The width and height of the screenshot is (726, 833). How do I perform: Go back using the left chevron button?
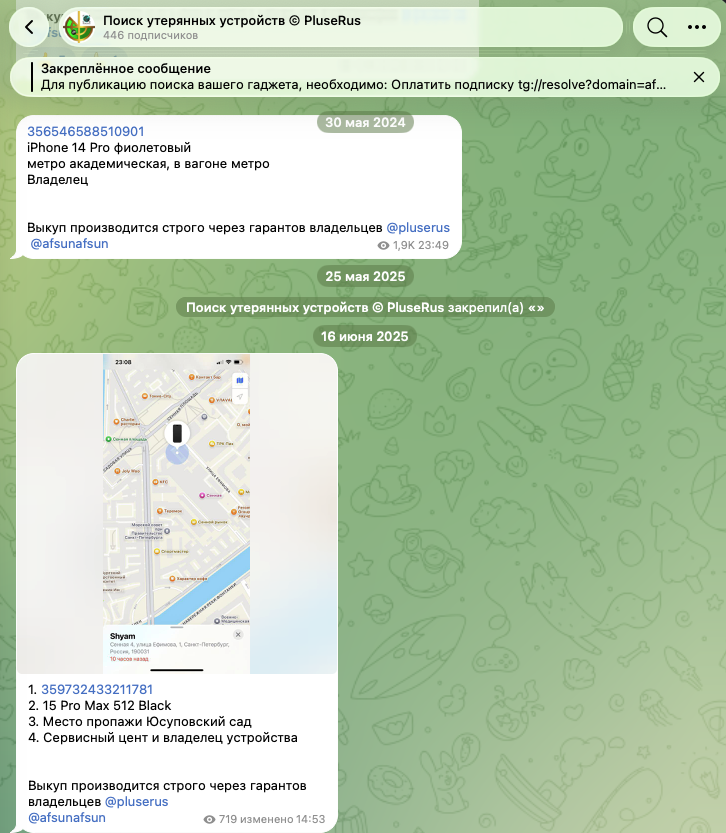[29, 27]
